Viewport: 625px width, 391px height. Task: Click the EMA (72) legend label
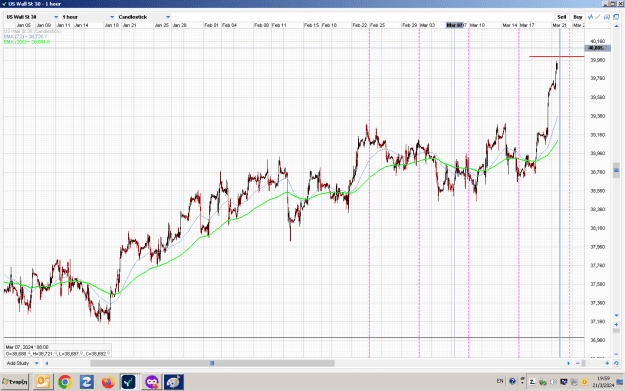pyautogui.click(x=26, y=36)
